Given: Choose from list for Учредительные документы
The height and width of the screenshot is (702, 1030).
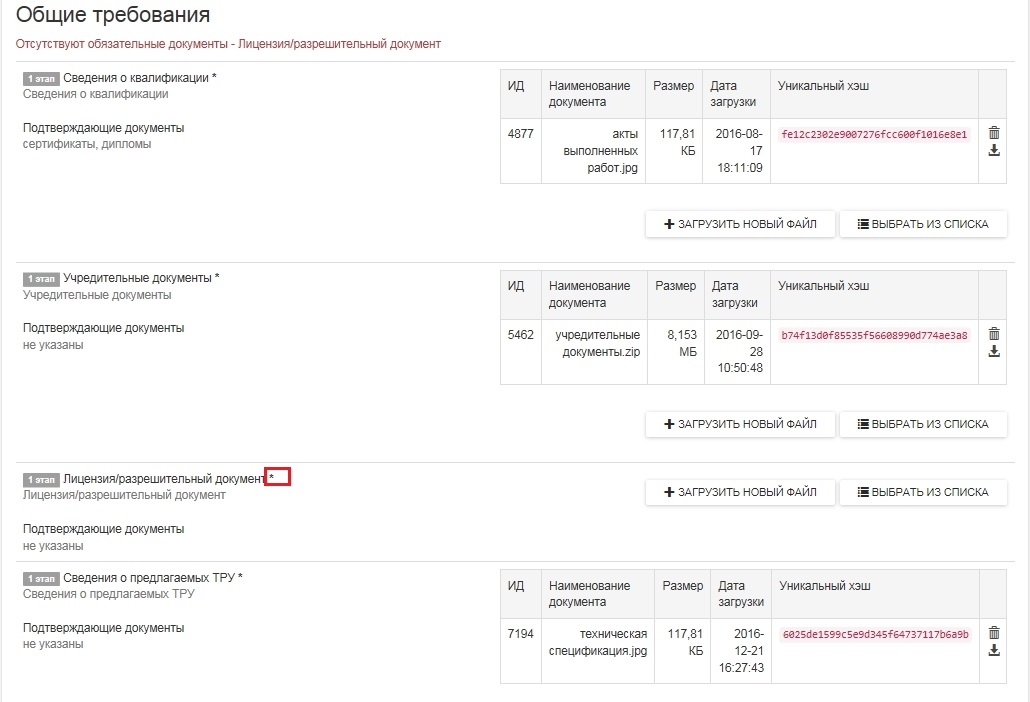Looking at the screenshot, I should click(x=922, y=424).
